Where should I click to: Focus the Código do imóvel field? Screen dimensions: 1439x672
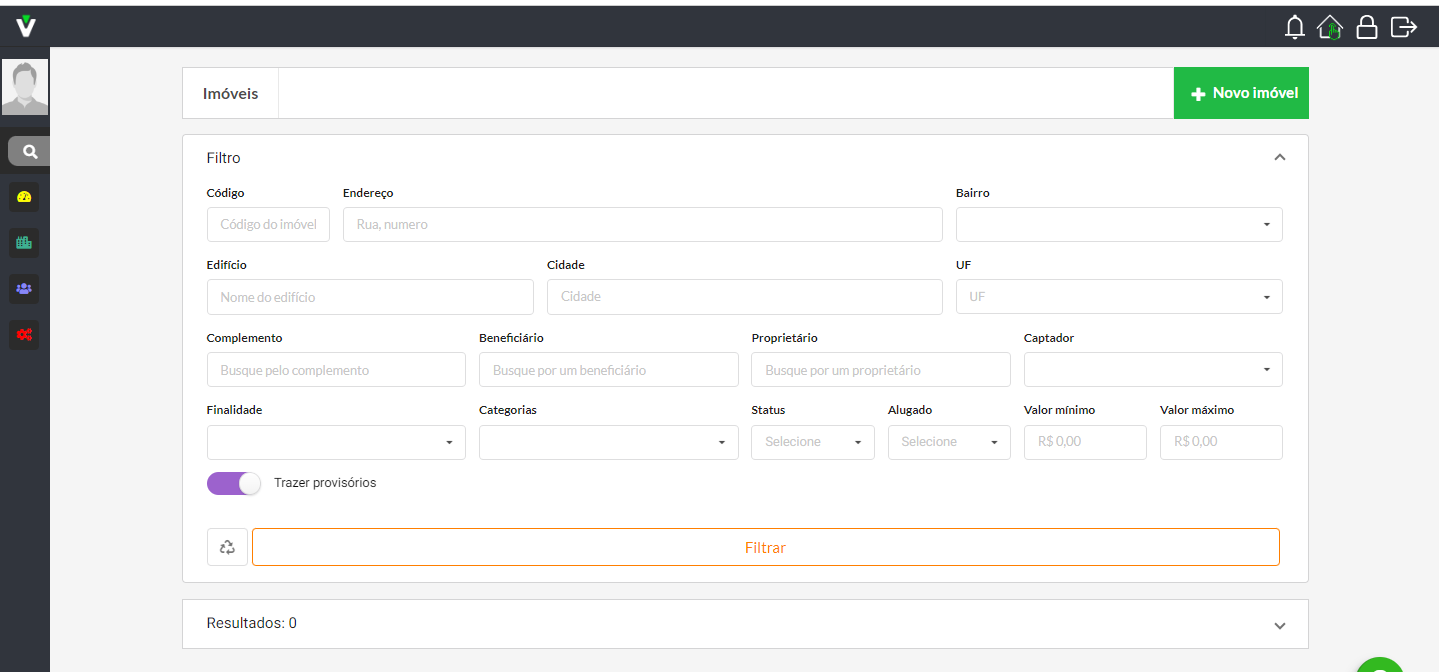268,224
